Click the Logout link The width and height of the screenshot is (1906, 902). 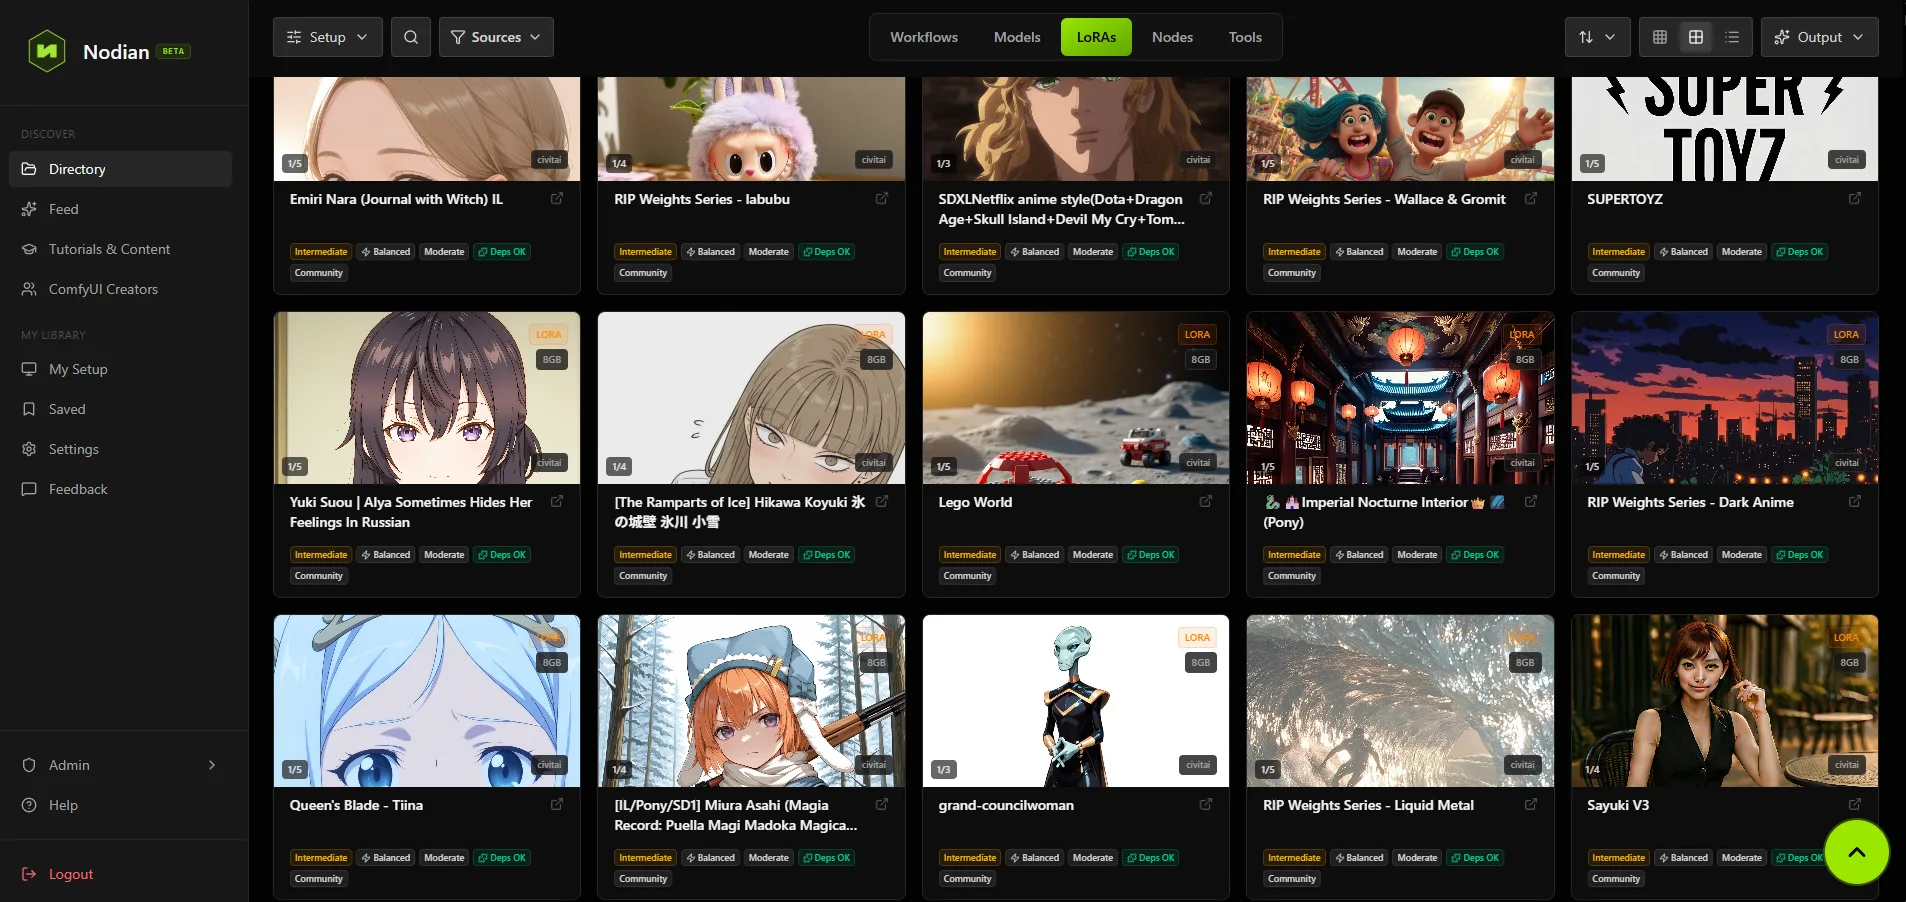71,874
